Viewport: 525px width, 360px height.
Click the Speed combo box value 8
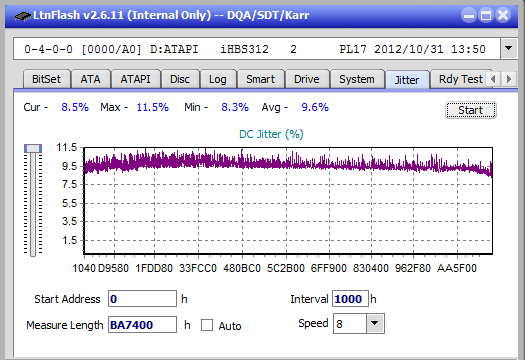350,324
